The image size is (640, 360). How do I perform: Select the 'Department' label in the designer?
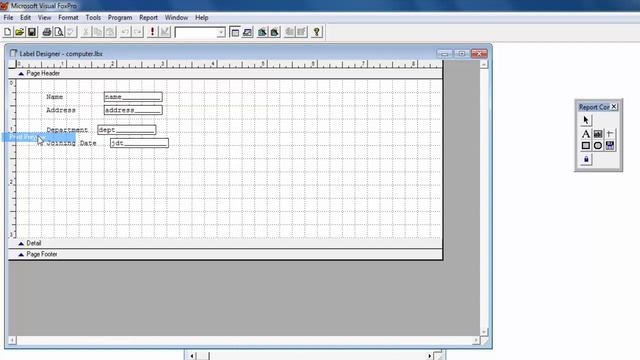point(67,130)
